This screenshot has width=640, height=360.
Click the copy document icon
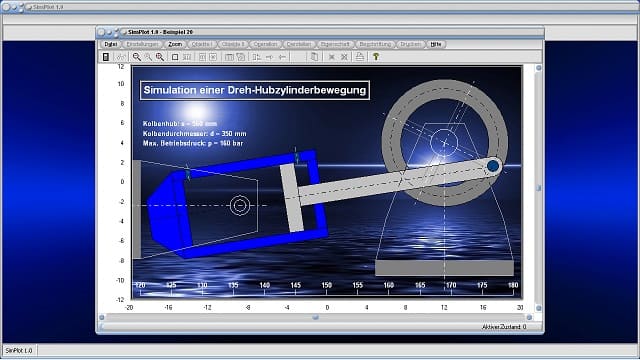(314, 57)
